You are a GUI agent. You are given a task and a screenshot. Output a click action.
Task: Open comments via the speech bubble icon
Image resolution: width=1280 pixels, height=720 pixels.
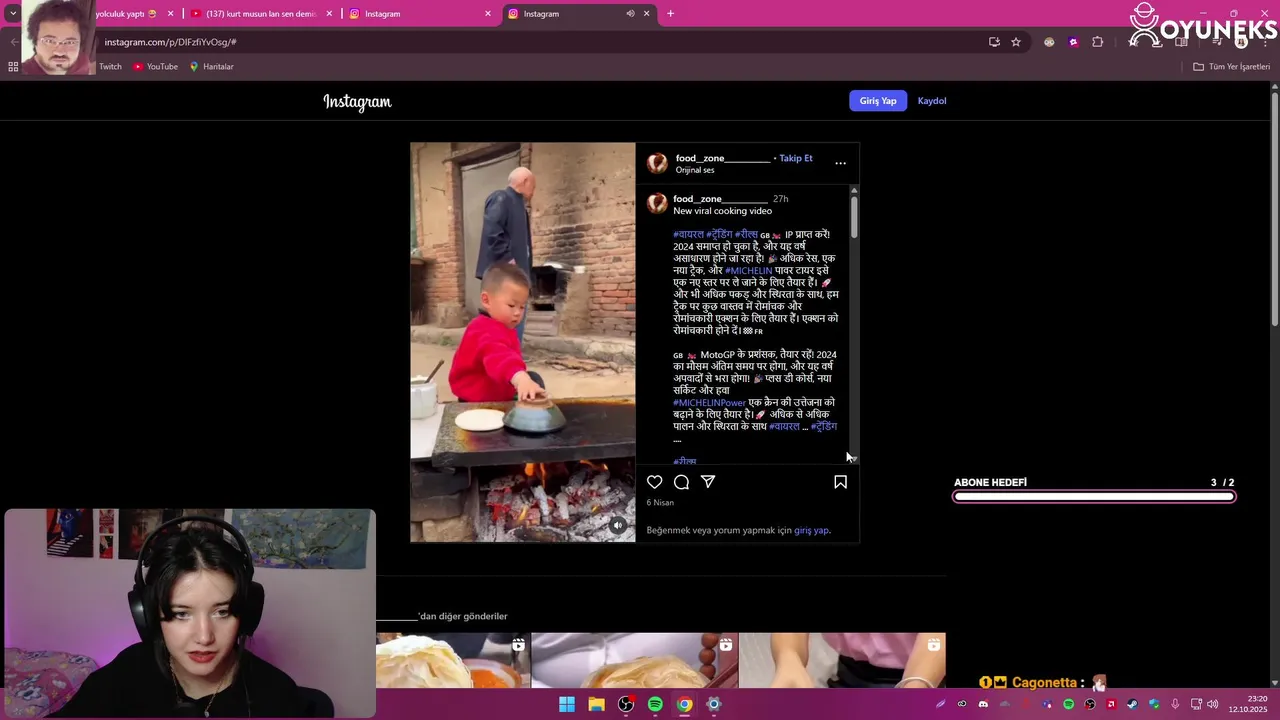(681, 482)
